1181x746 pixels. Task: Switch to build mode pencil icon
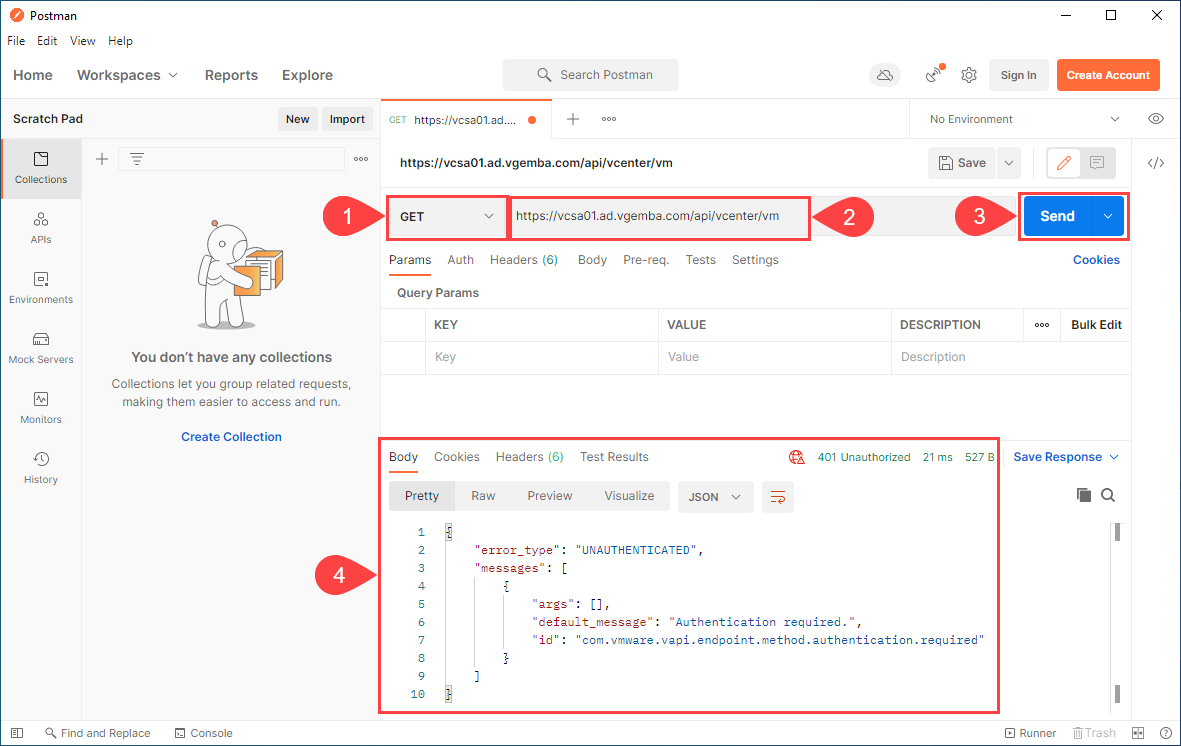point(1064,163)
